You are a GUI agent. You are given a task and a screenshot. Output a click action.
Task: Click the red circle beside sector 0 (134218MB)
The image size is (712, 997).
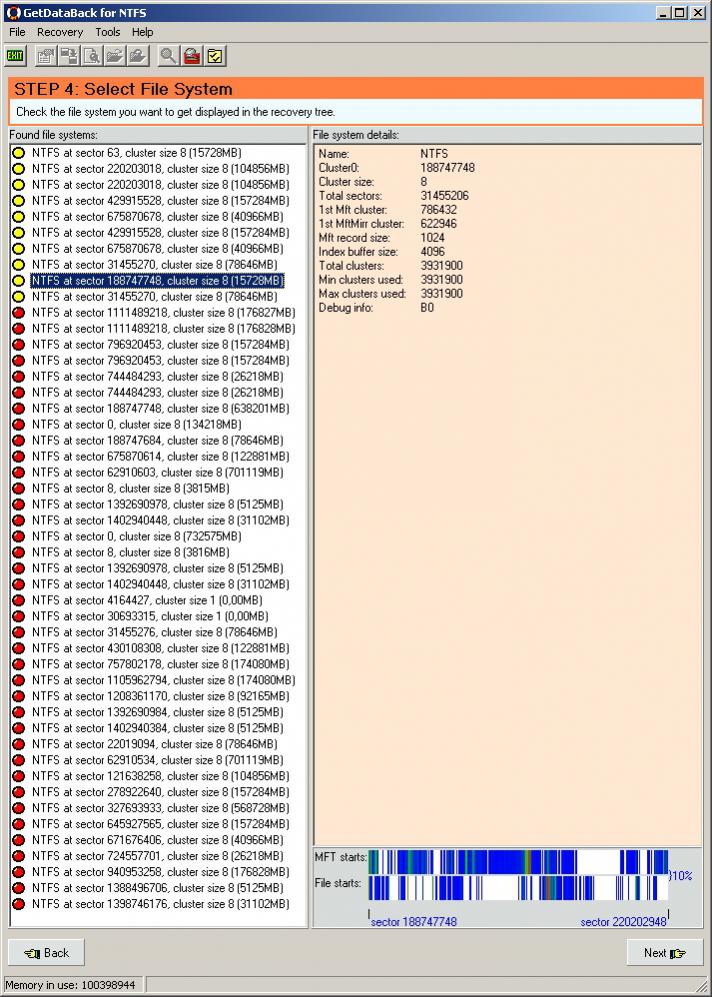[x=19, y=424]
